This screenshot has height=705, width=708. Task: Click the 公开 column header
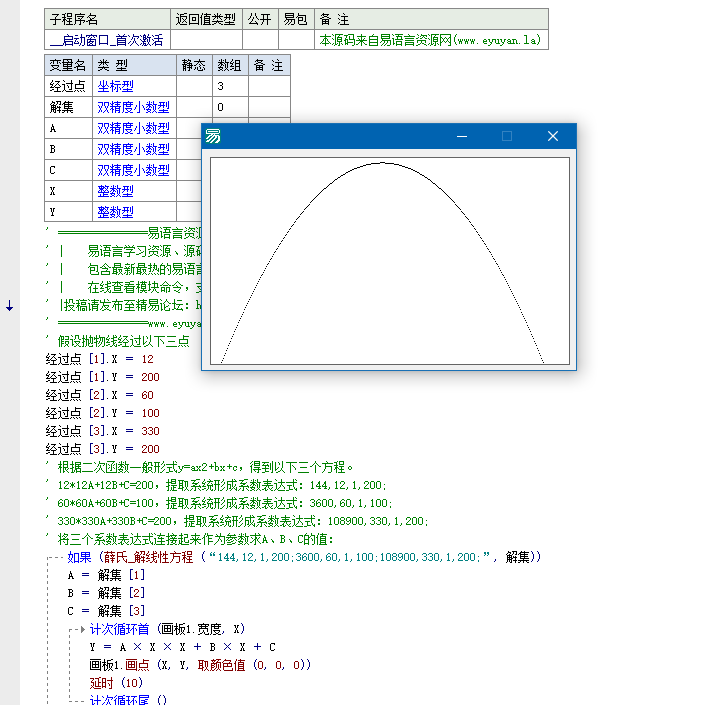tap(260, 19)
